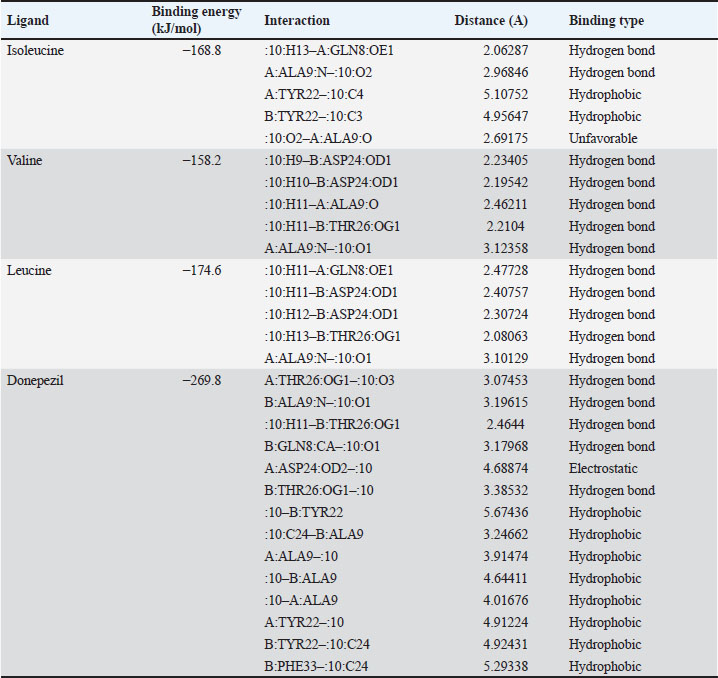
Task: Select the Binding type column header
Action: 606,21
